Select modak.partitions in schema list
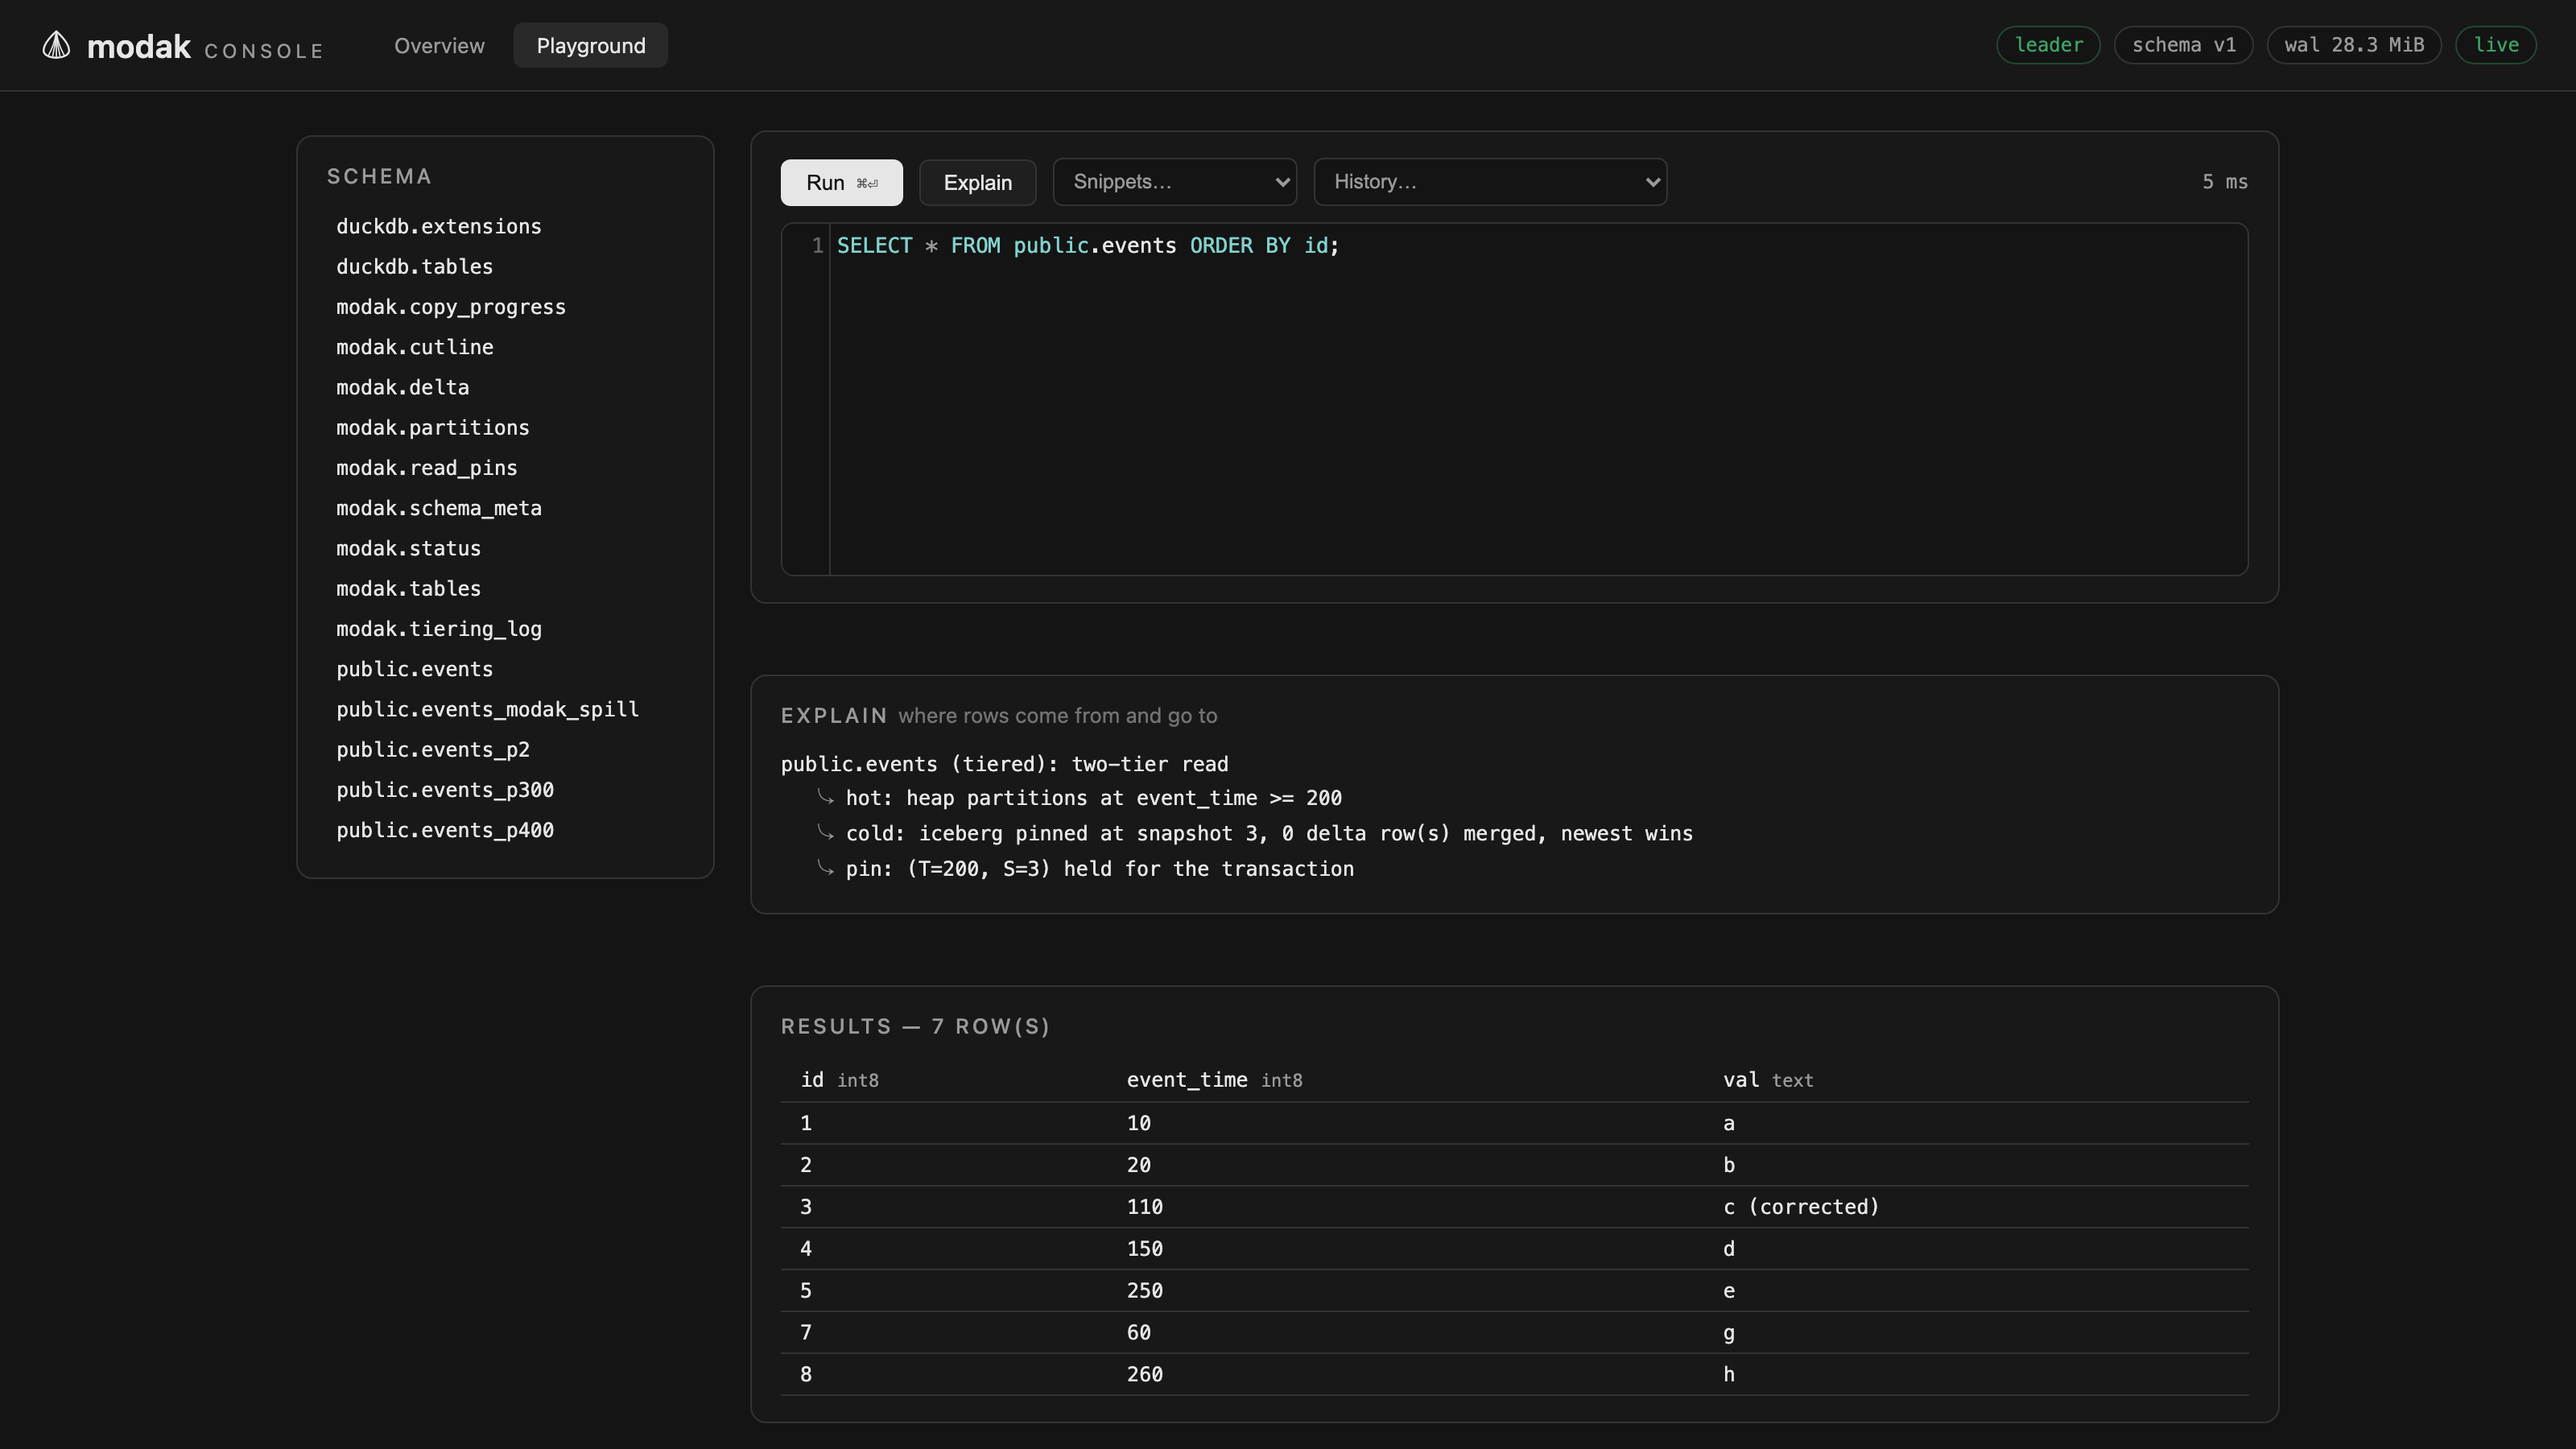 tap(433, 428)
